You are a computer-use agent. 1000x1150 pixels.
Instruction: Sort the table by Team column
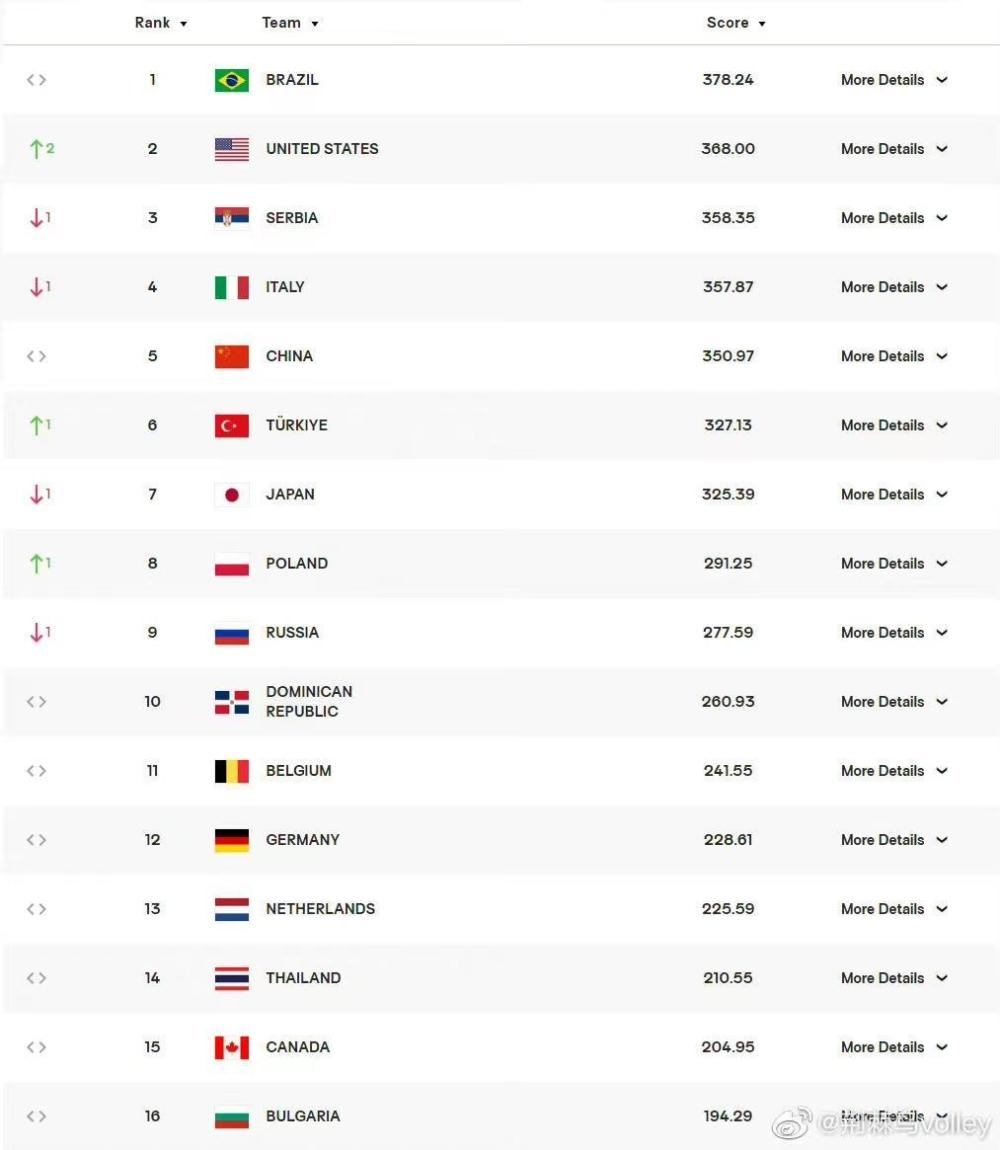pos(290,23)
